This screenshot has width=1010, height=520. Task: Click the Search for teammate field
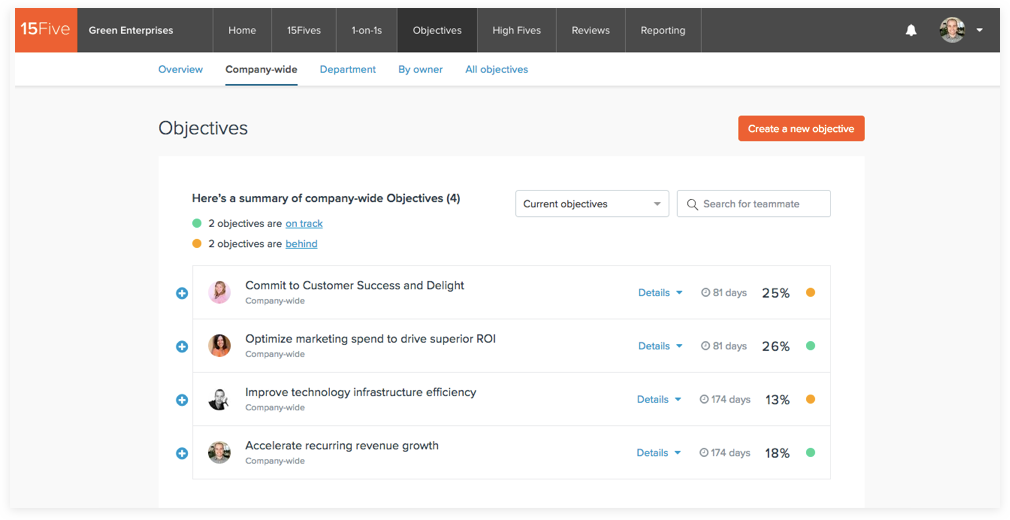tap(754, 204)
